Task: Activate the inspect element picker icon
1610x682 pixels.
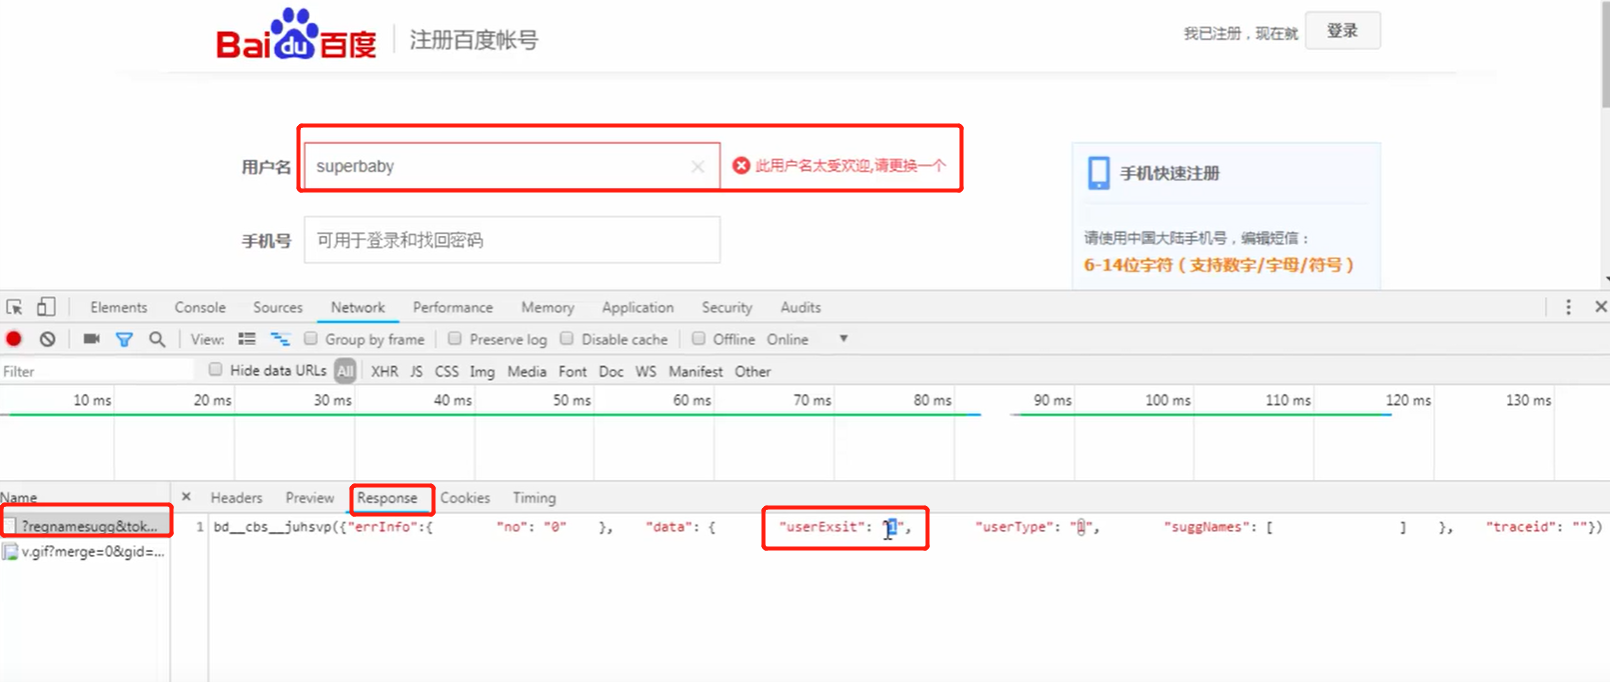Action: [14, 307]
